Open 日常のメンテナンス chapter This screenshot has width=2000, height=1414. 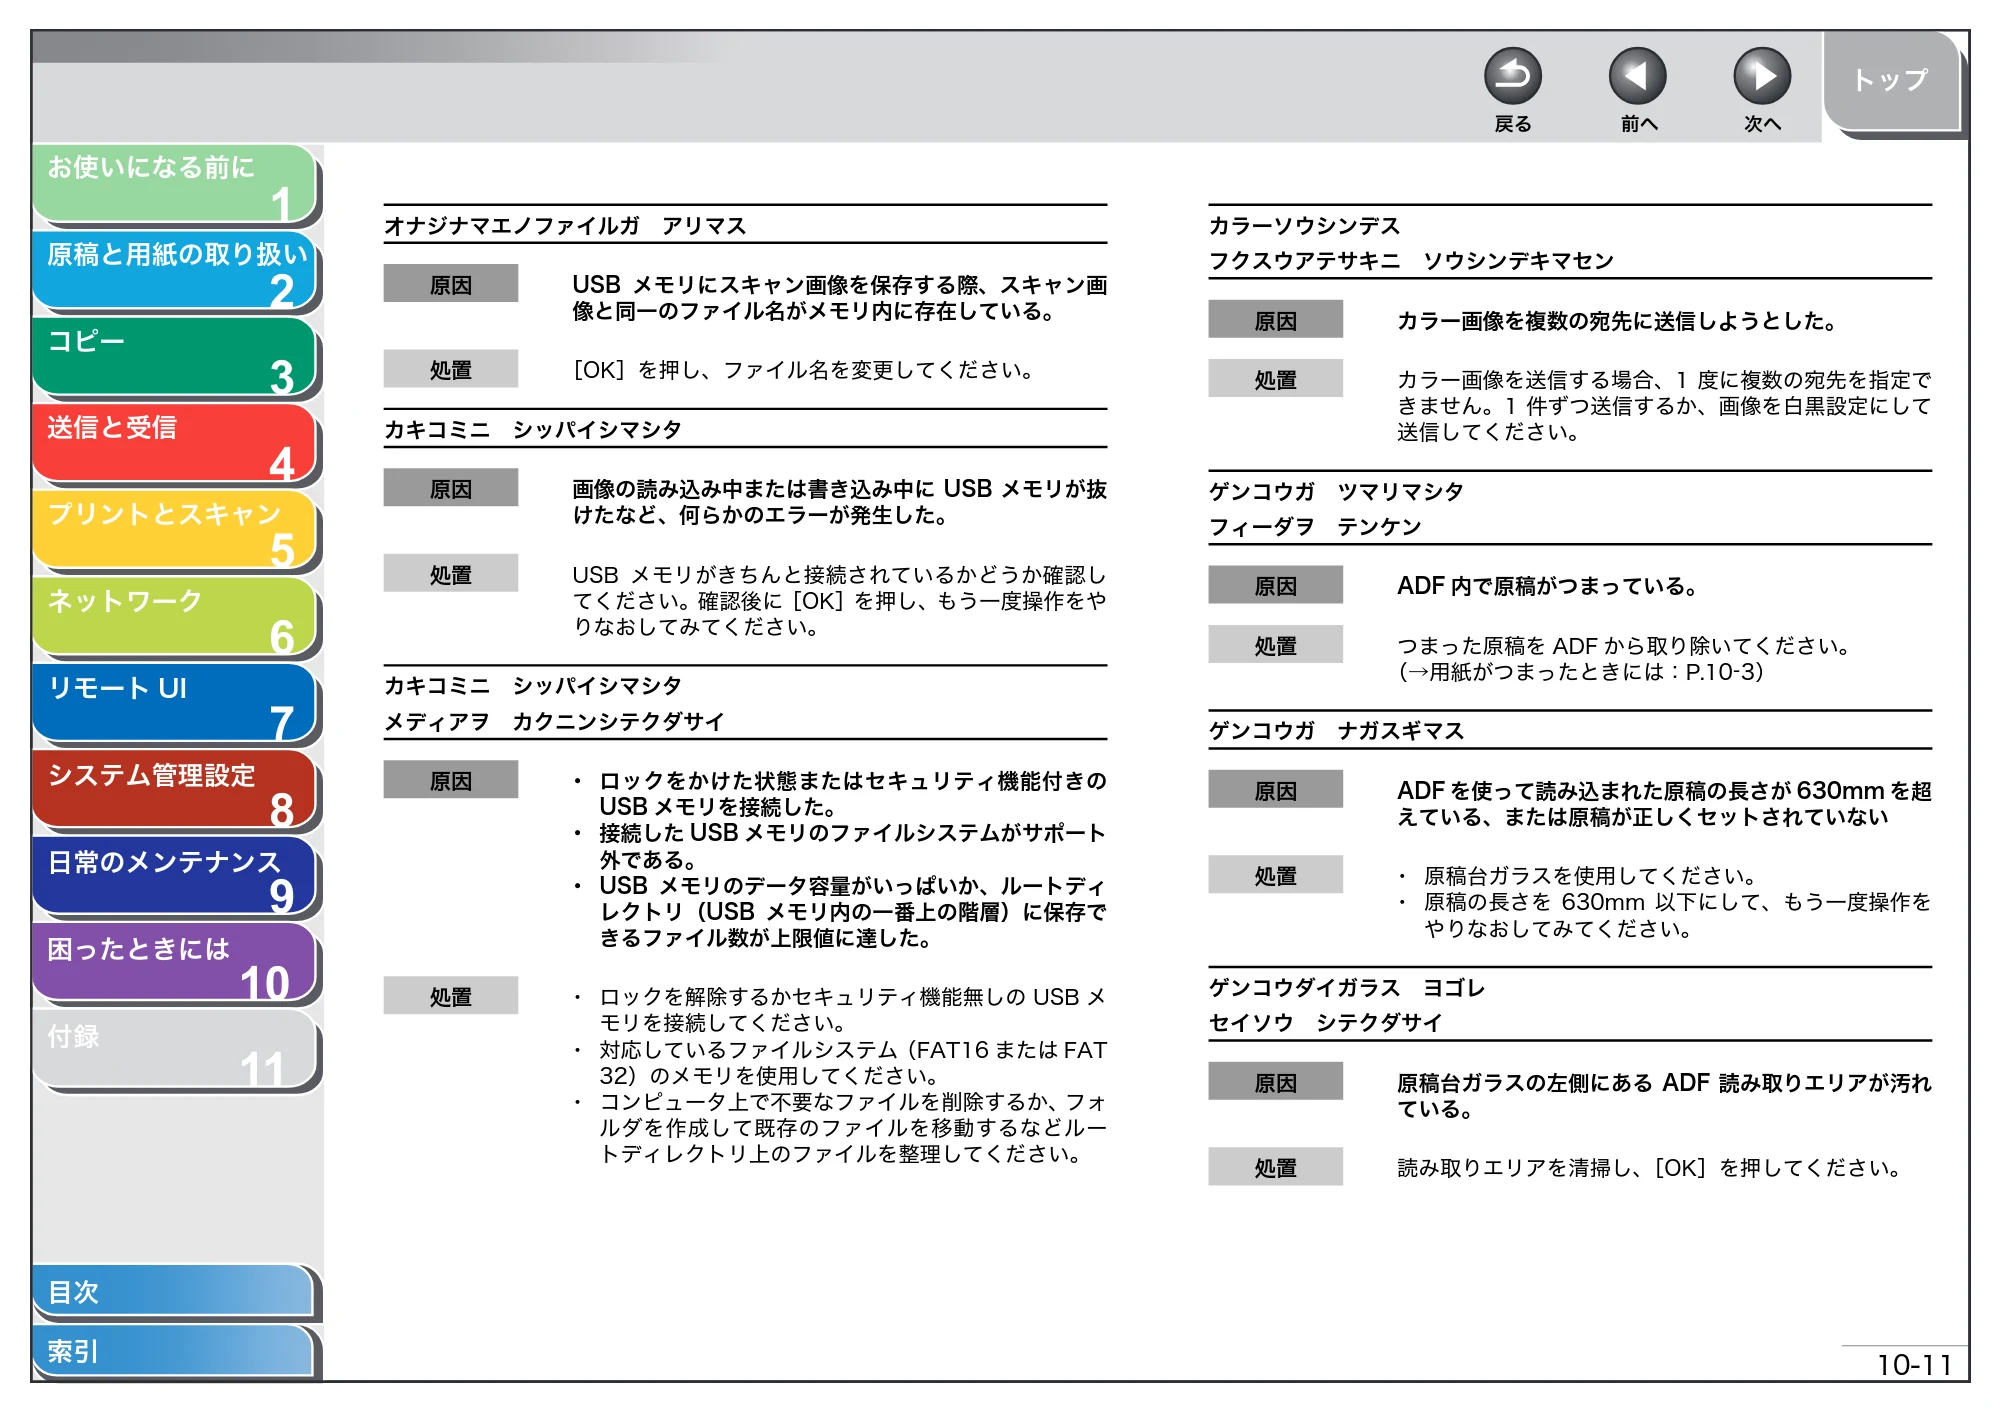(x=175, y=878)
